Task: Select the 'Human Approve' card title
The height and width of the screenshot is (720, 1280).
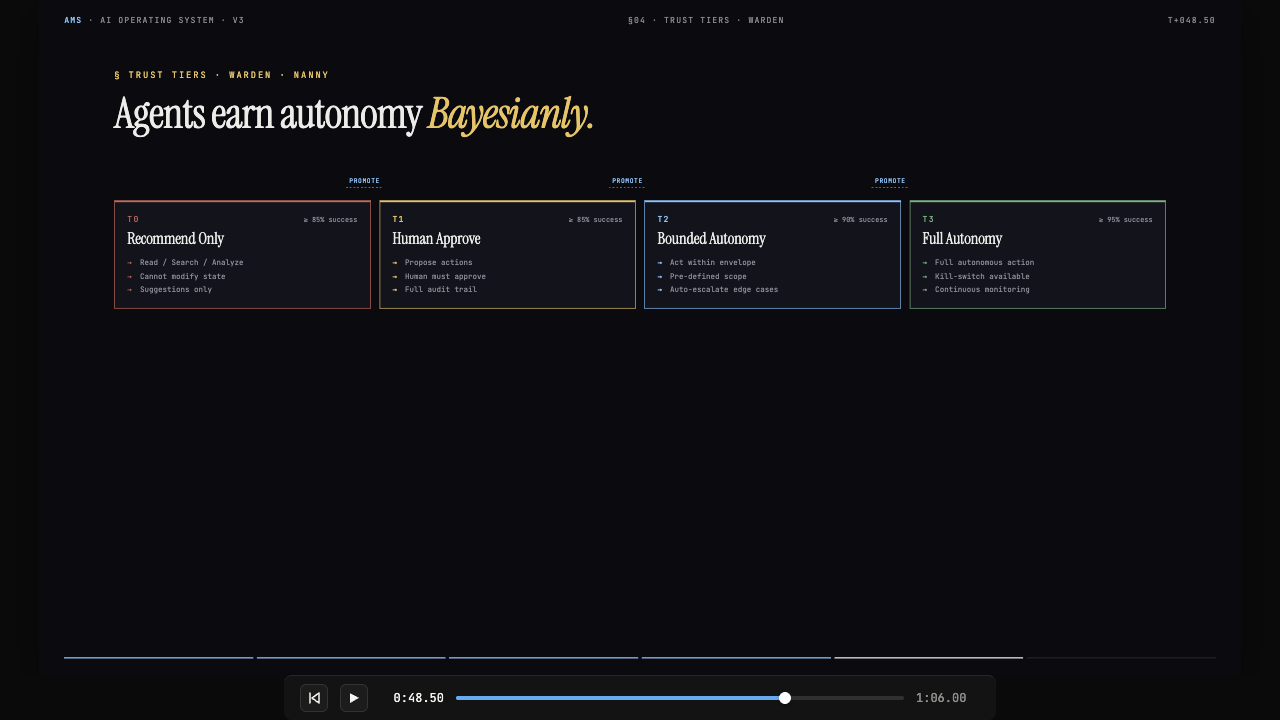Action: coord(436,239)
